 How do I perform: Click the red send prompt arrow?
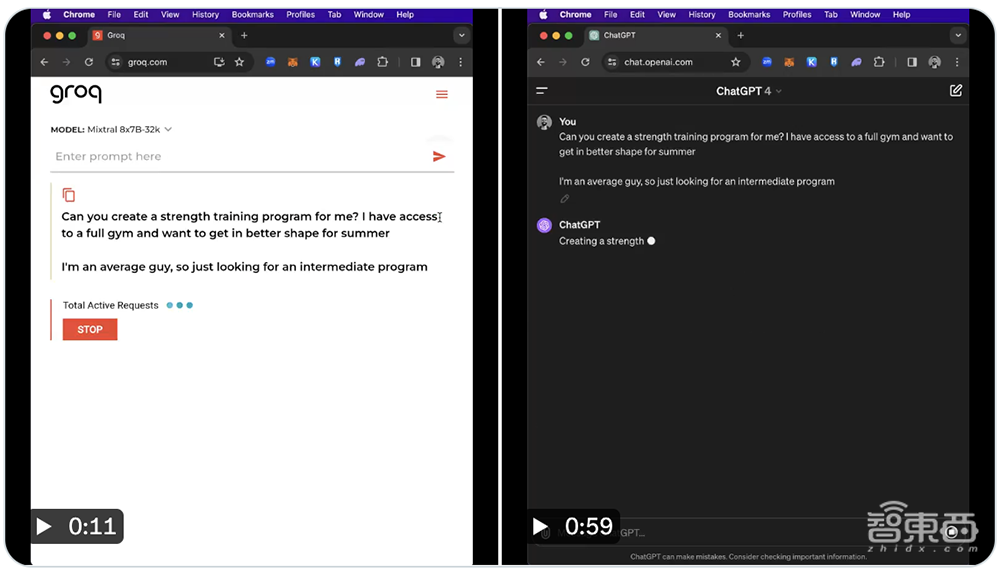pos(439,157)
